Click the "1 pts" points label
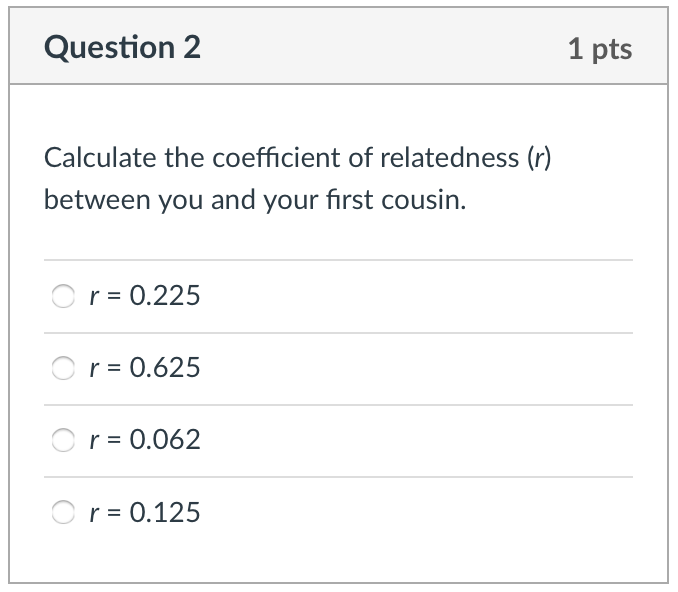This screenshot has width=678, height=592. tap(600, 48)
